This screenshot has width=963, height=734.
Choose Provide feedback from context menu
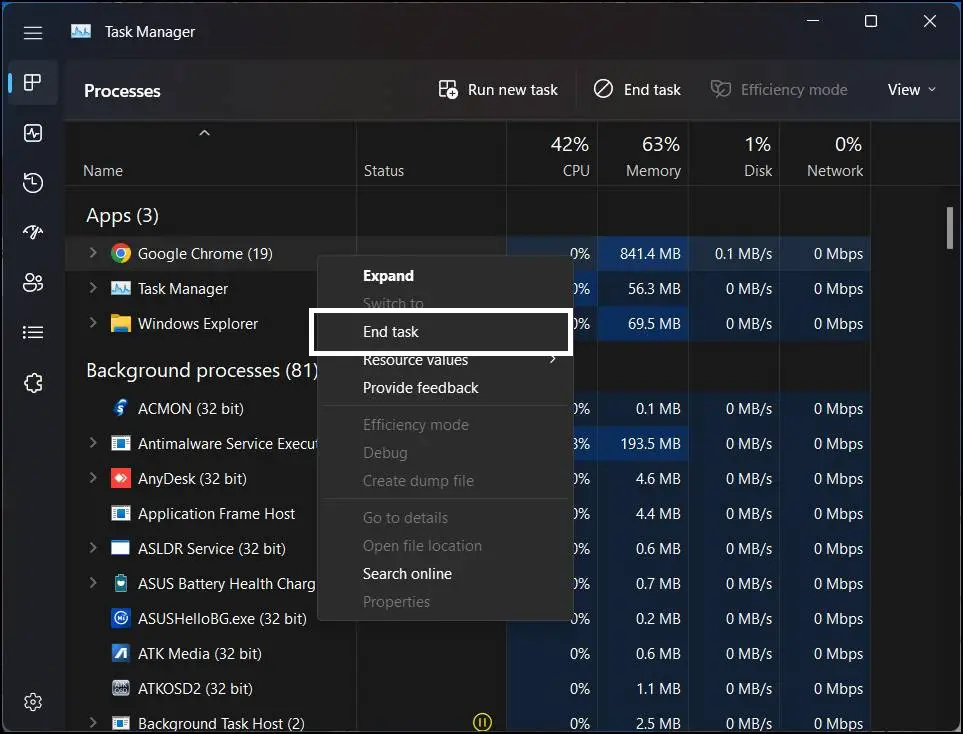[x=420, y=388]
